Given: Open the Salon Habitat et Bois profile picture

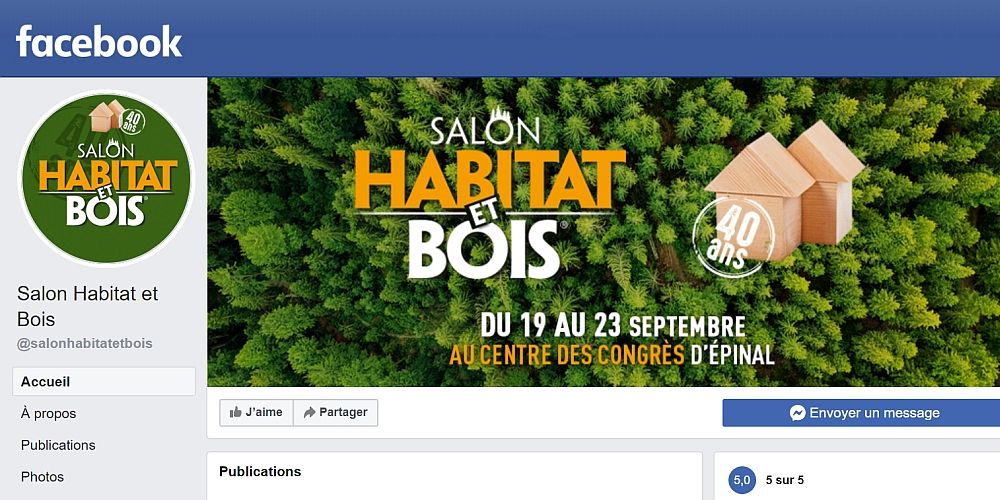Looking at the screenshot, I should tap(105, 178).
